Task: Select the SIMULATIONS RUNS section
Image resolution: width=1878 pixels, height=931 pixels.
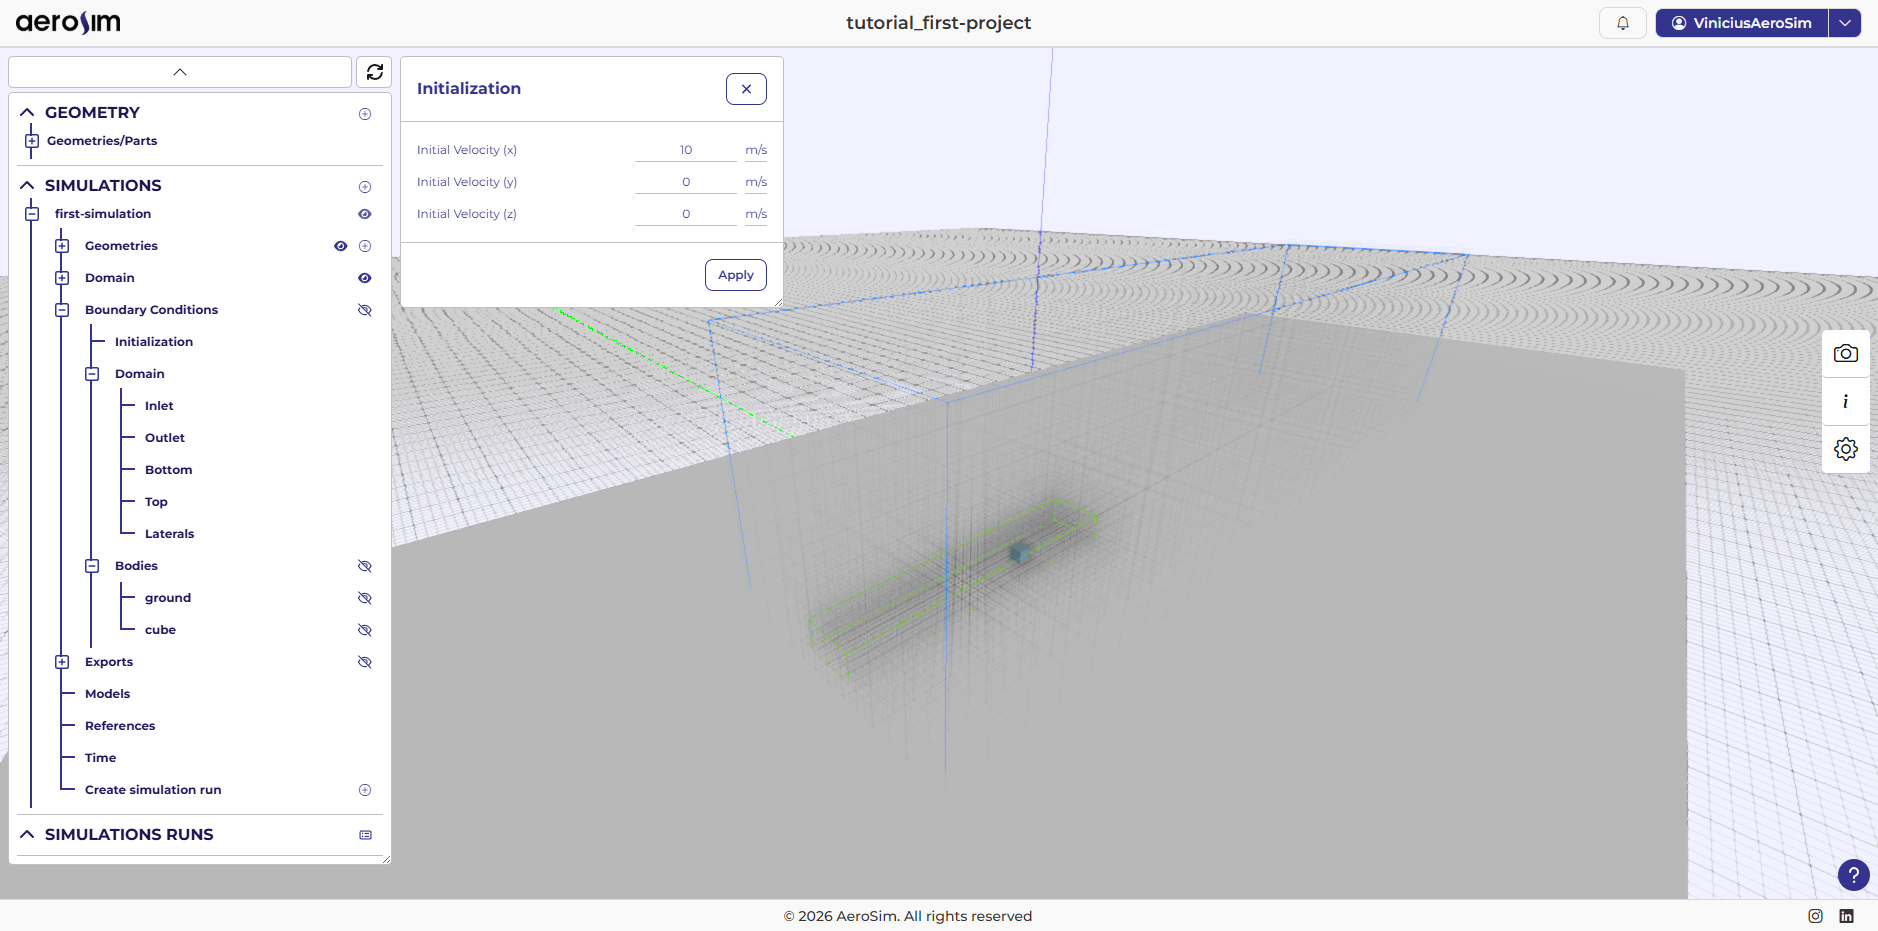Action: click(x=127, y=834)
